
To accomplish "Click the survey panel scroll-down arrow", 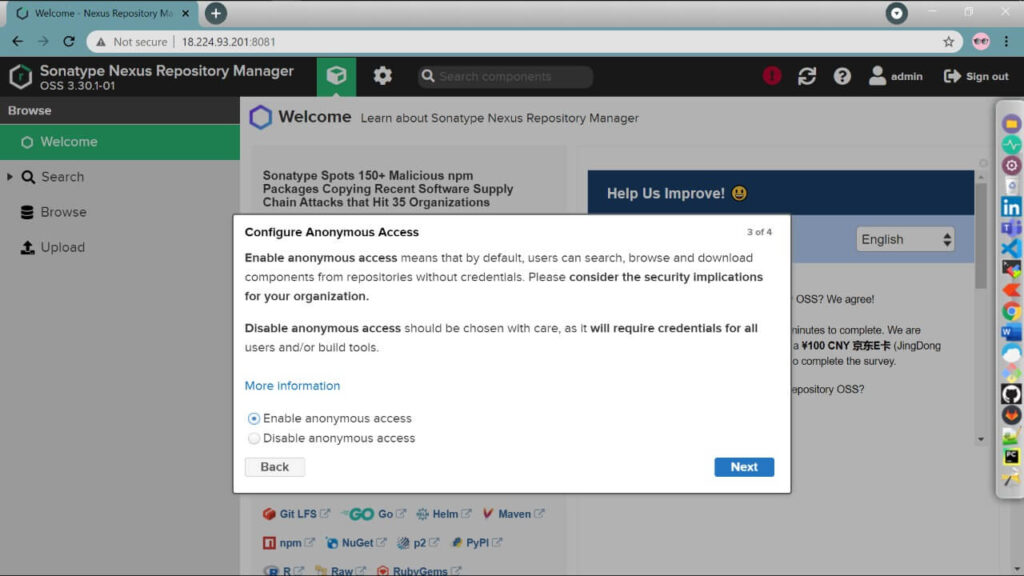I will click(x=981, y=440).
